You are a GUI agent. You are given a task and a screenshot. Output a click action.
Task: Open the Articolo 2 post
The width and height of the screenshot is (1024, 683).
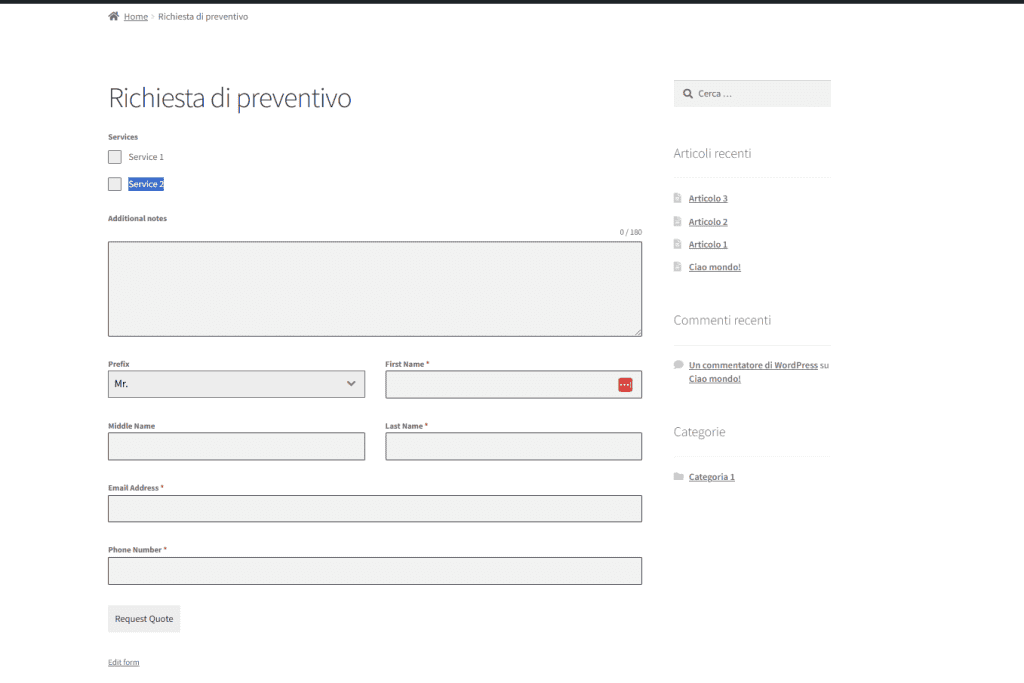click(x=708, y=221)
